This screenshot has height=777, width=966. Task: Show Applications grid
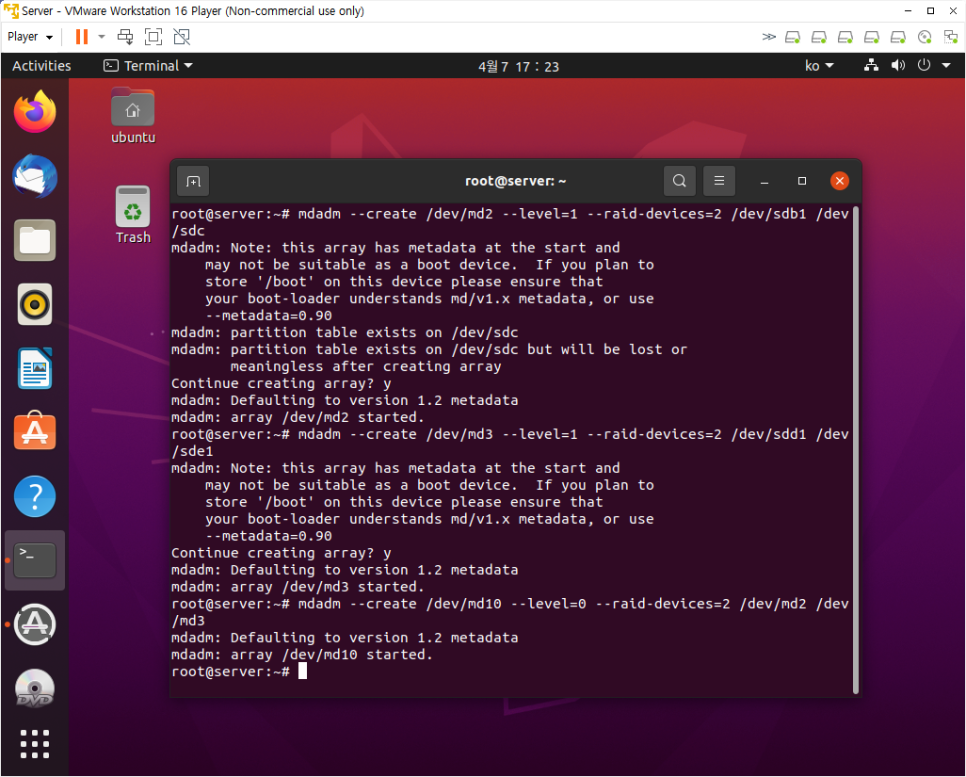(35, 744)
